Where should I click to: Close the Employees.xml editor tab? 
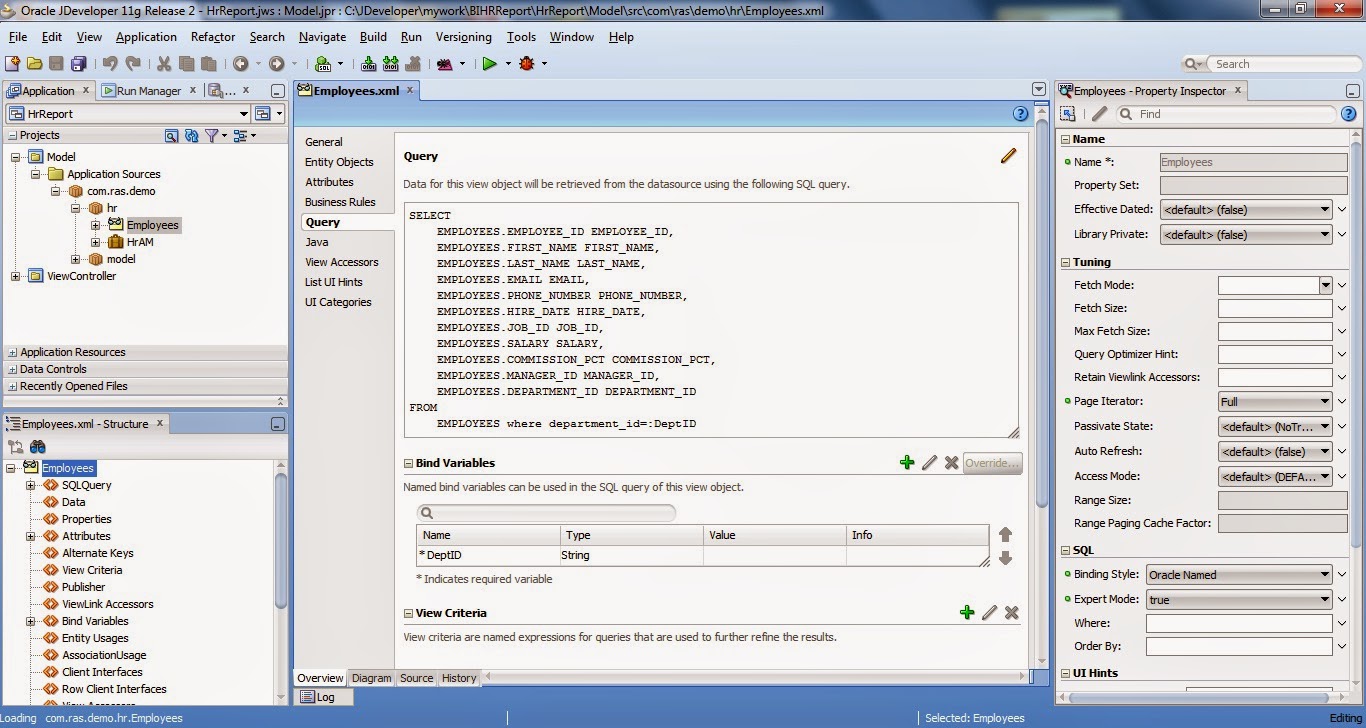point(409,91)
